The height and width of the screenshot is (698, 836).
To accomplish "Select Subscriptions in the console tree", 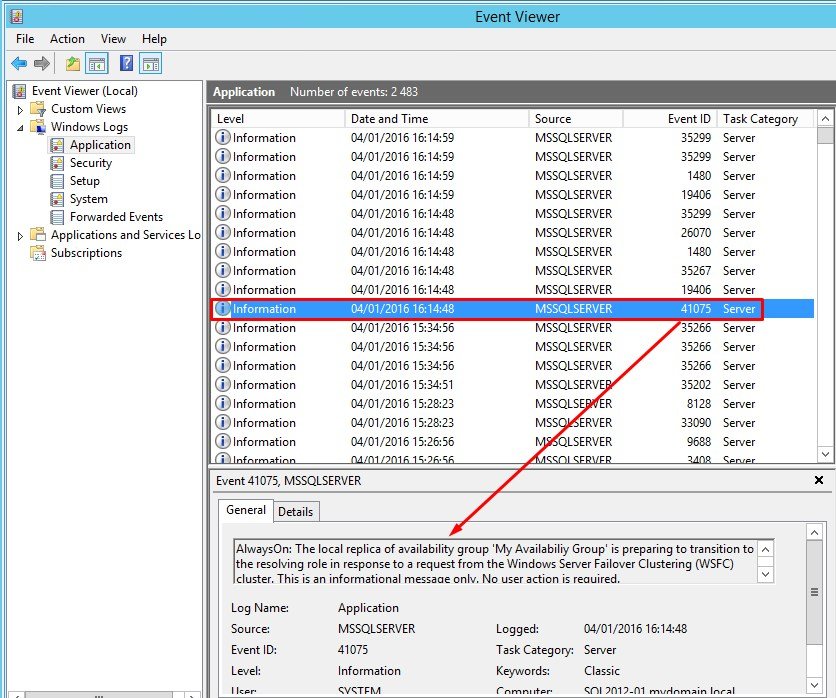I will tap(86, 253).
